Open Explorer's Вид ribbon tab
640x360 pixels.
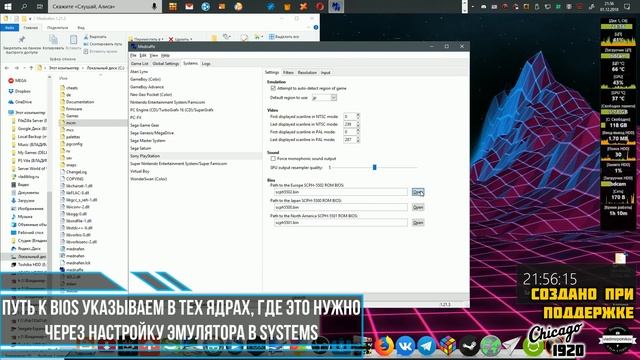81,27
